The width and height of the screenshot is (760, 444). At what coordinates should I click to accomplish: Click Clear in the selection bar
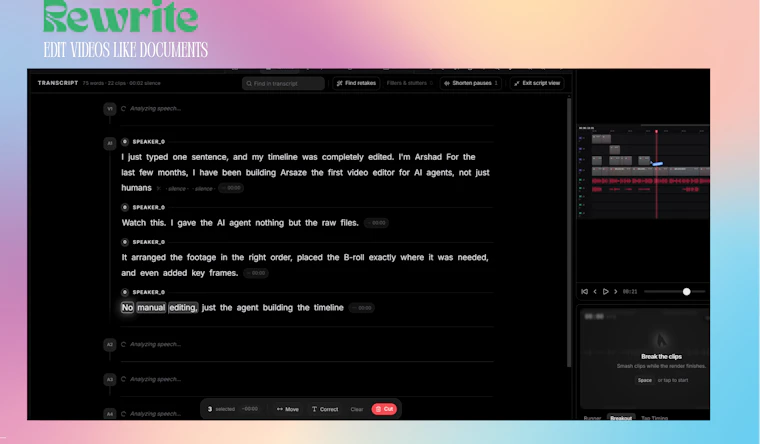pos(357,409)
